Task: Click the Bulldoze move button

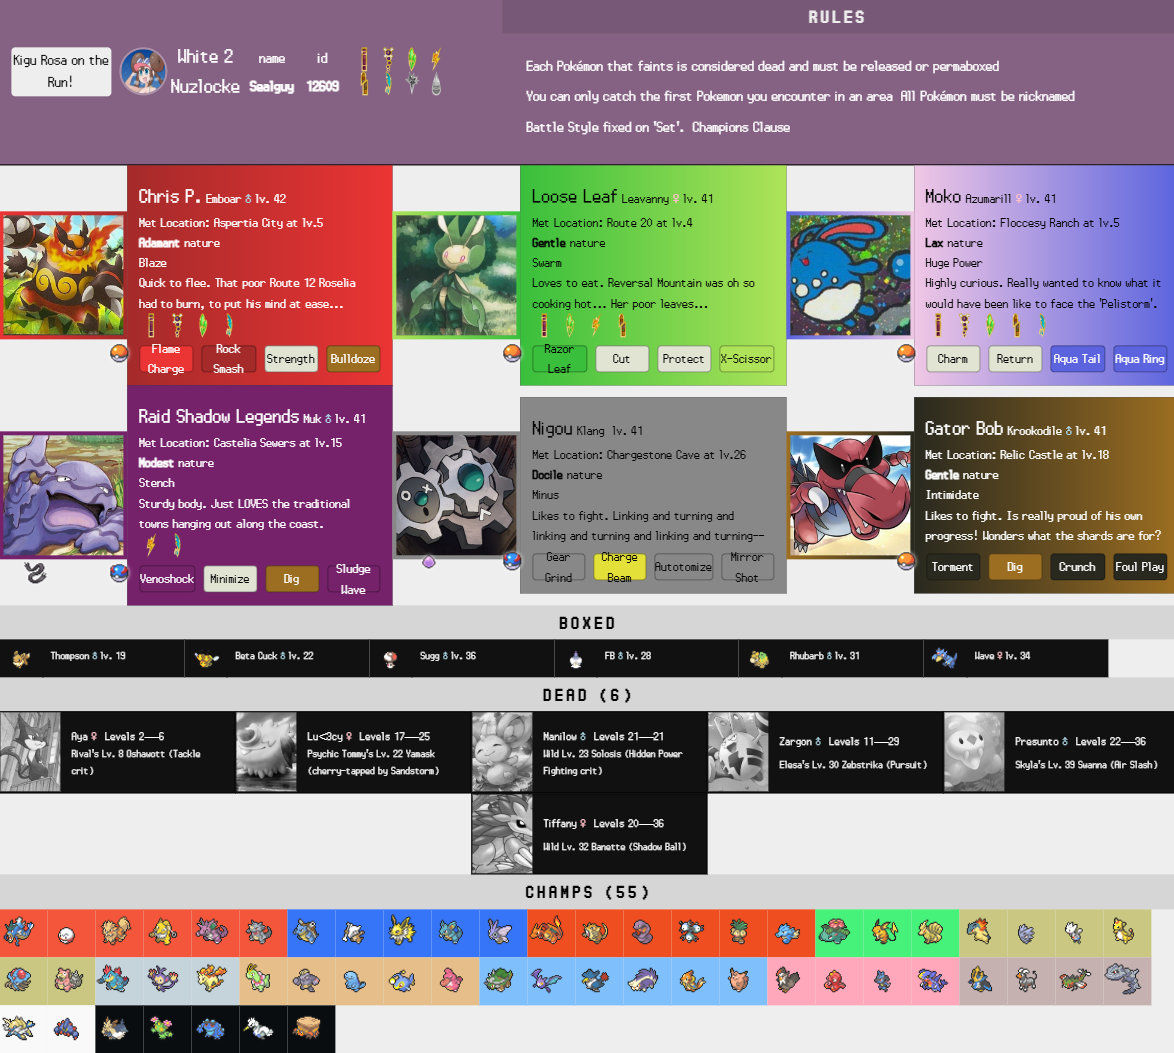Action: pyautogui.click(x=353, y=359)
